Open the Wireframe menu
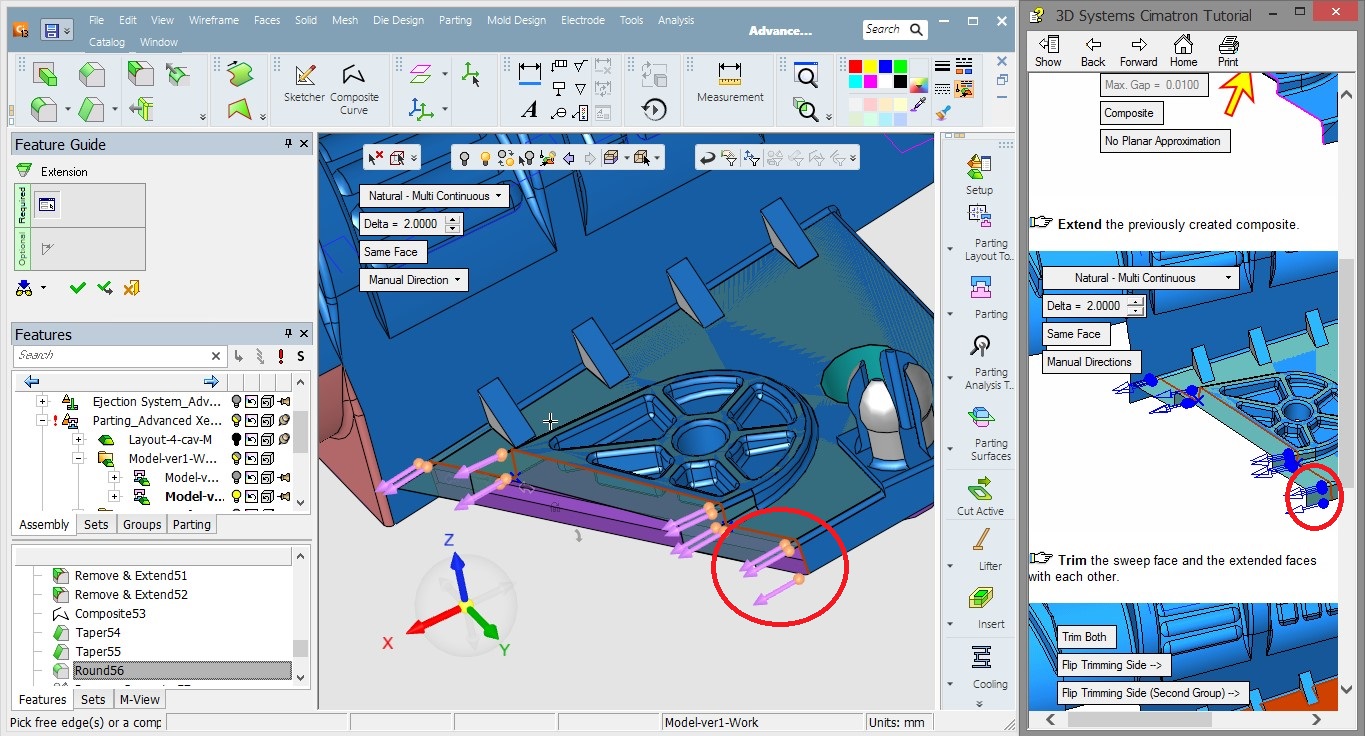This screenshot has height=736, width=1365. pos(213,20)
